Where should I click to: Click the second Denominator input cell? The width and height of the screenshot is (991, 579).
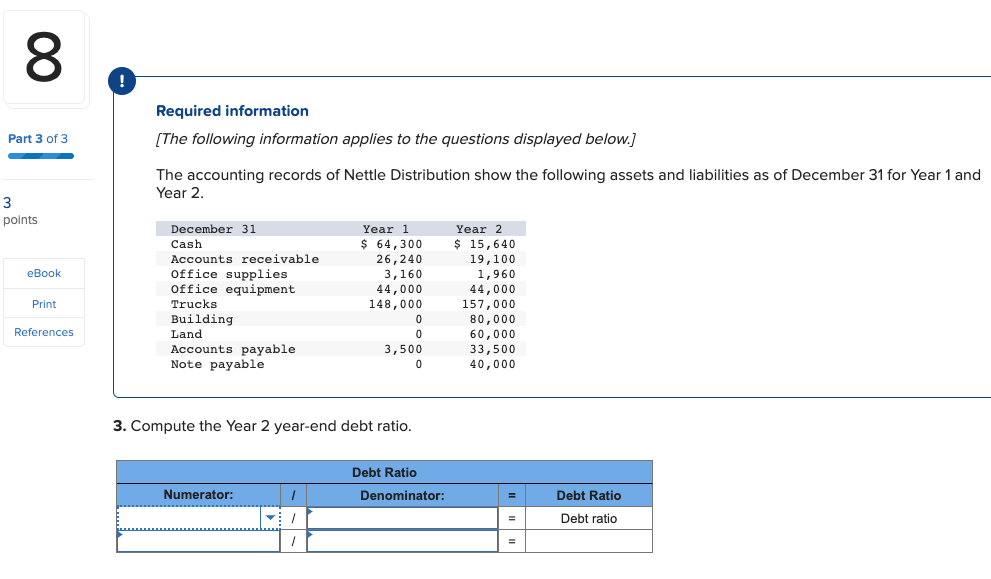pos(402,541)
